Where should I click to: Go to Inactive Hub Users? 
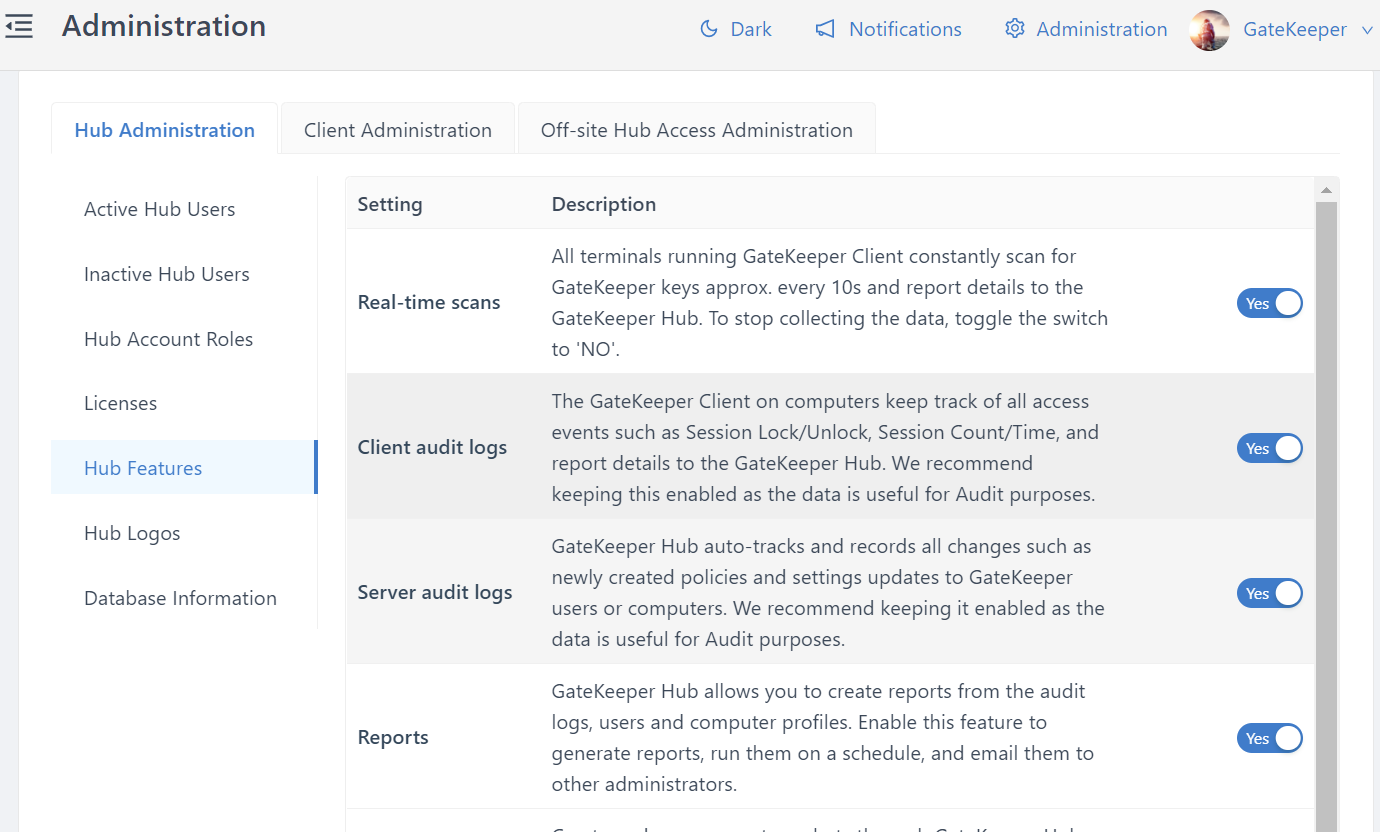pos(167,274)
